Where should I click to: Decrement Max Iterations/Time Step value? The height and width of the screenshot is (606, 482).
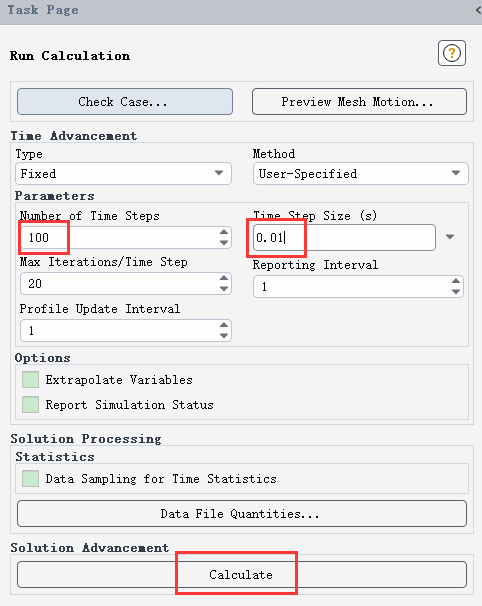click(x=223, y=289)
